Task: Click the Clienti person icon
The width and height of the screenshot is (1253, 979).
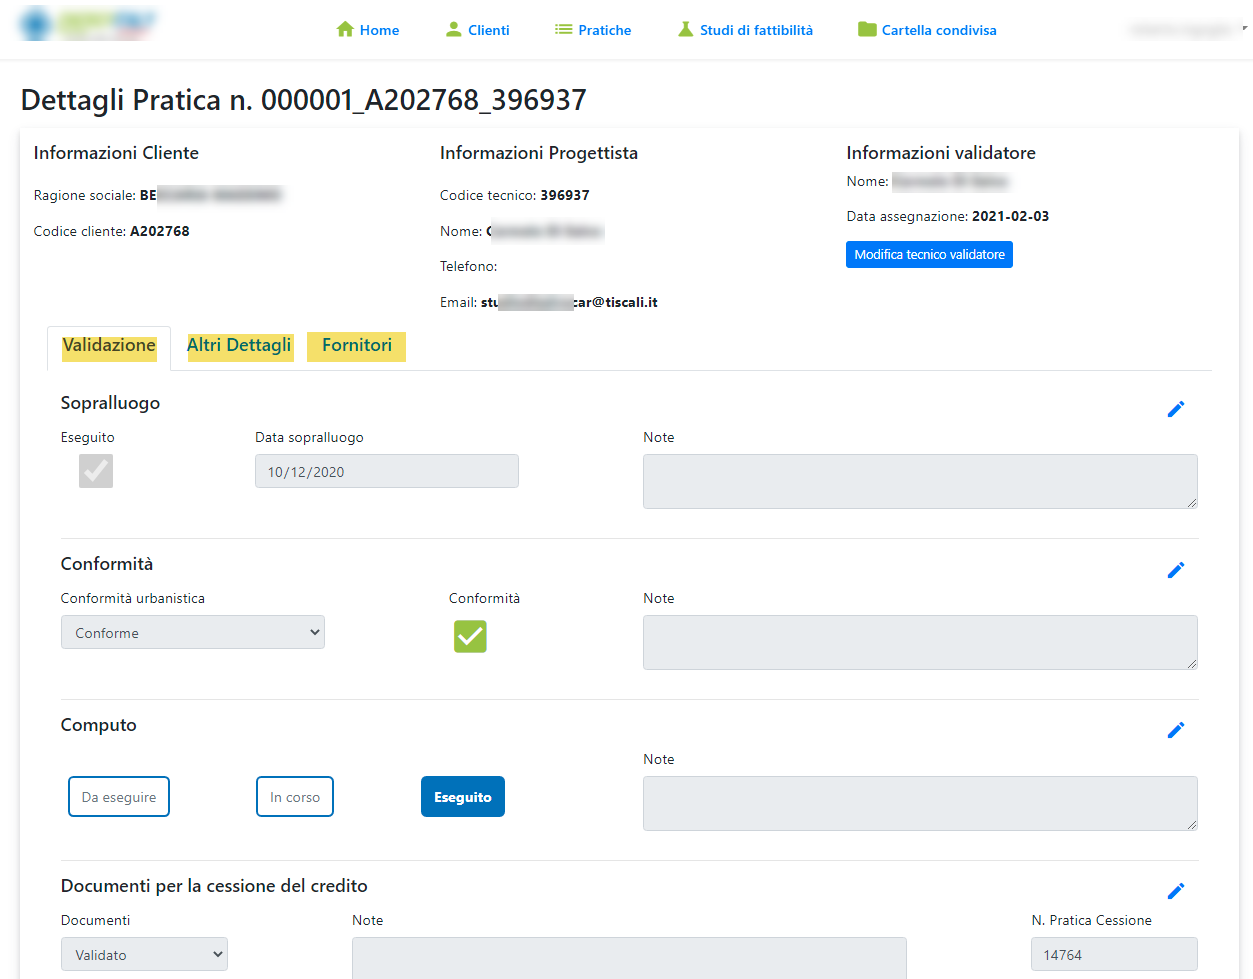Action: point(454,30)
